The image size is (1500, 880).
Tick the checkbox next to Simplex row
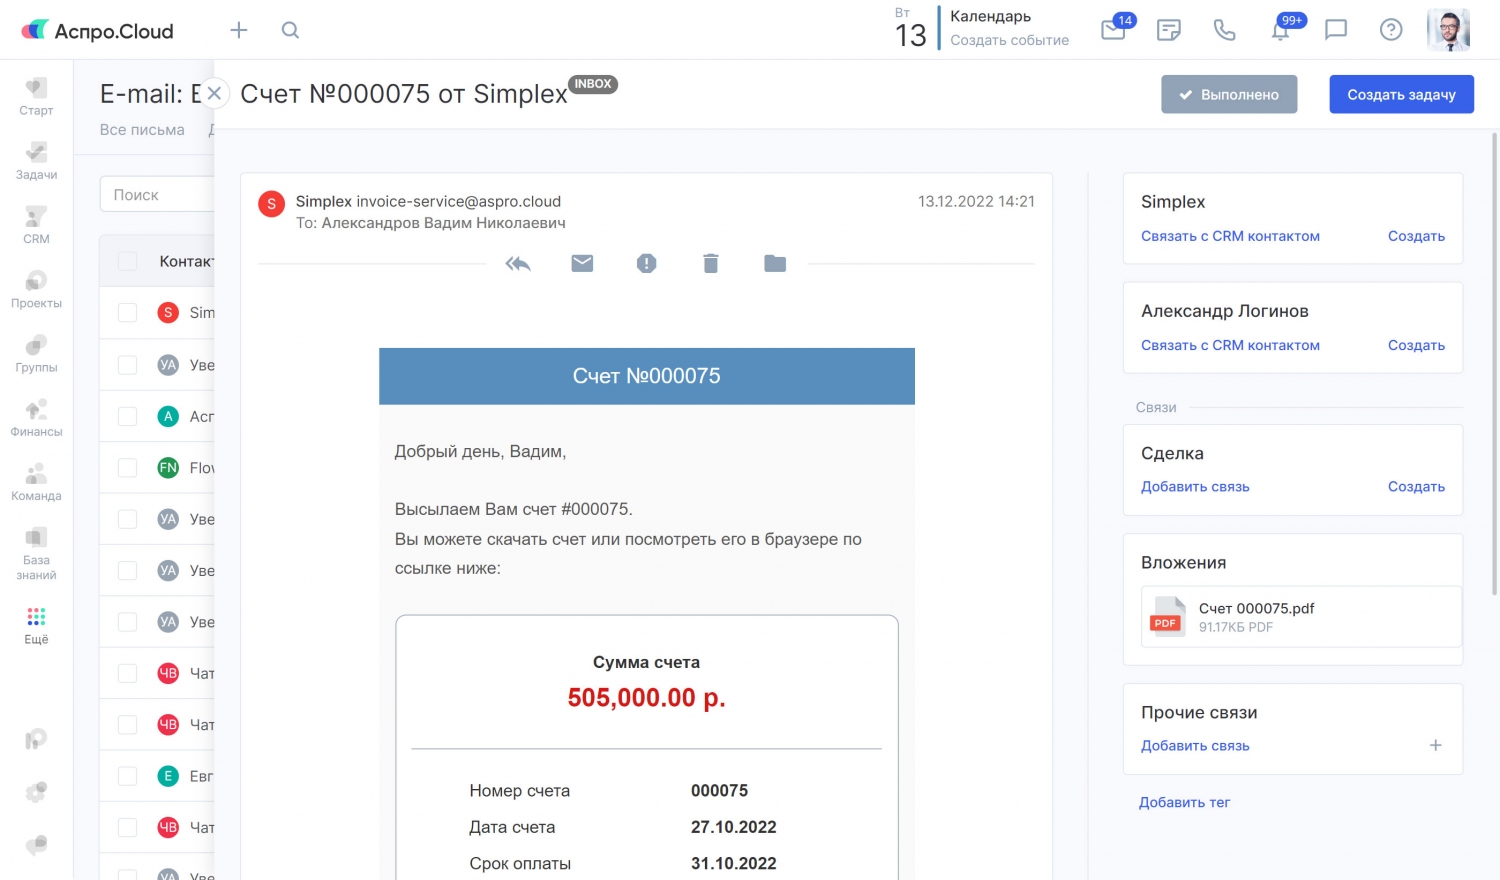click(127, 313)
